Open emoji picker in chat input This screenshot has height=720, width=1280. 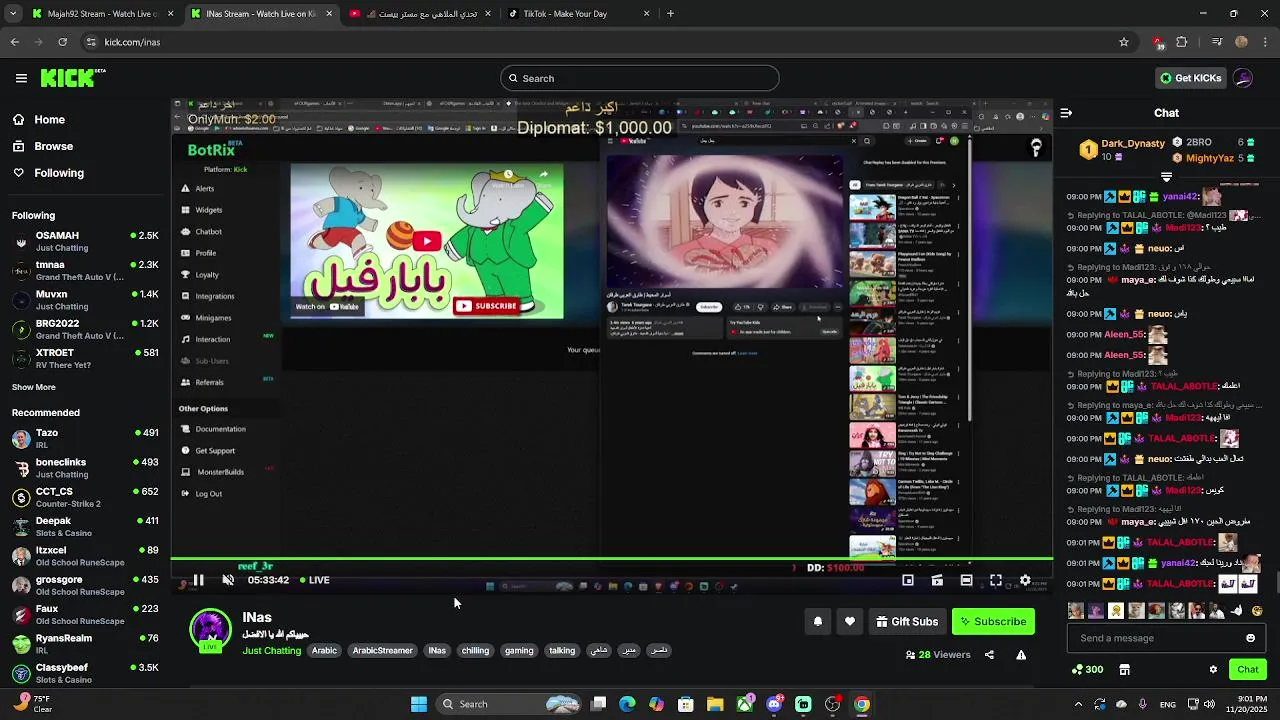click(1250, 638)
